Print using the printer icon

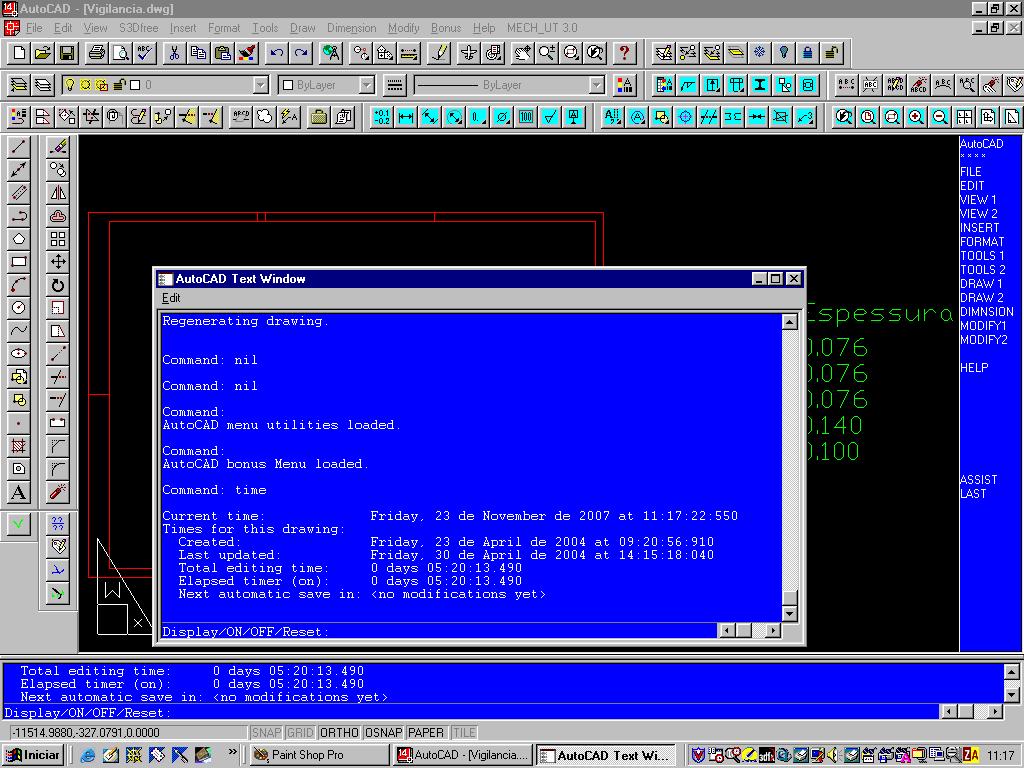point(97,53)
